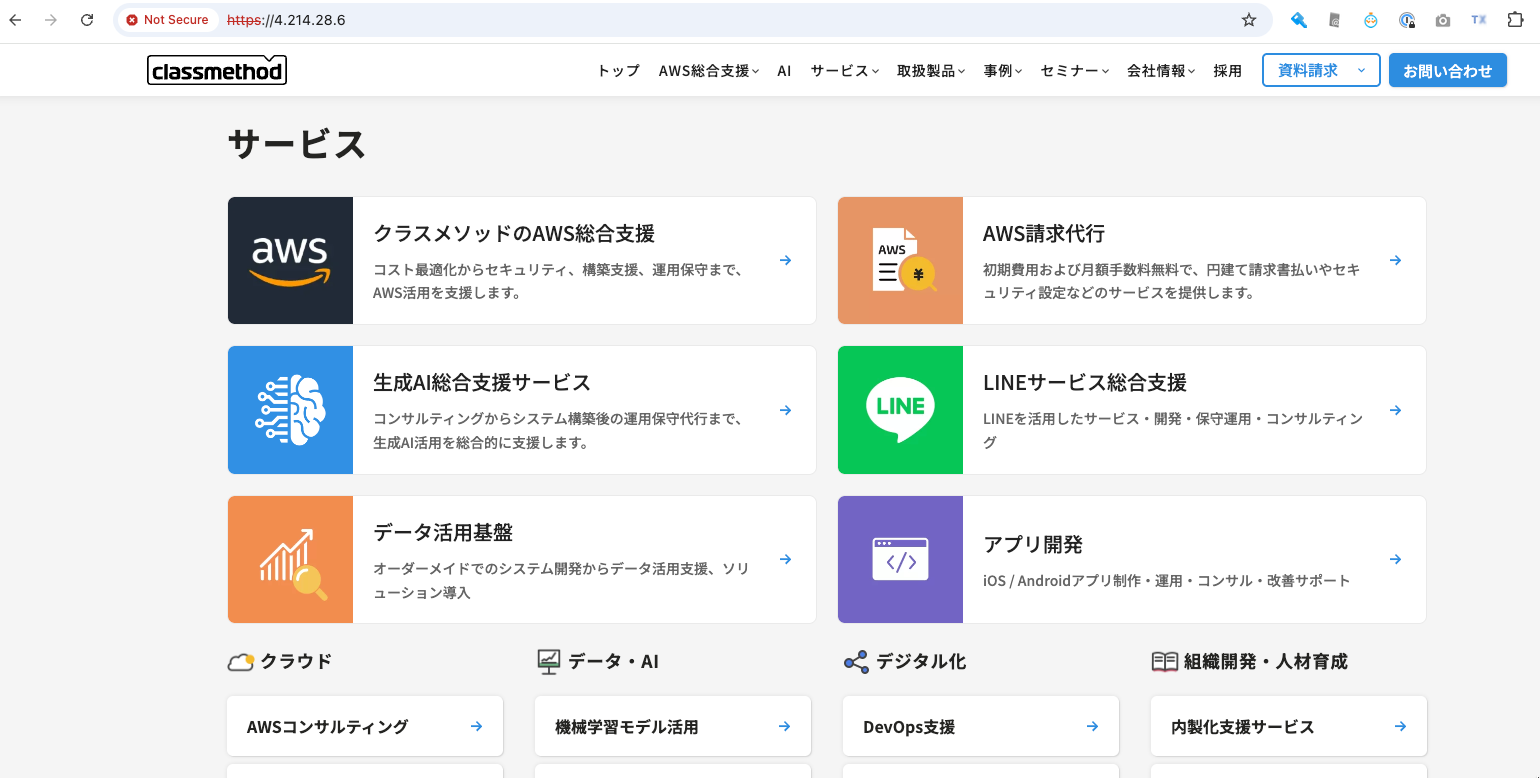Click the purple code icon for アプリ開発
The image size is (1540, 778).
point(900,559)
